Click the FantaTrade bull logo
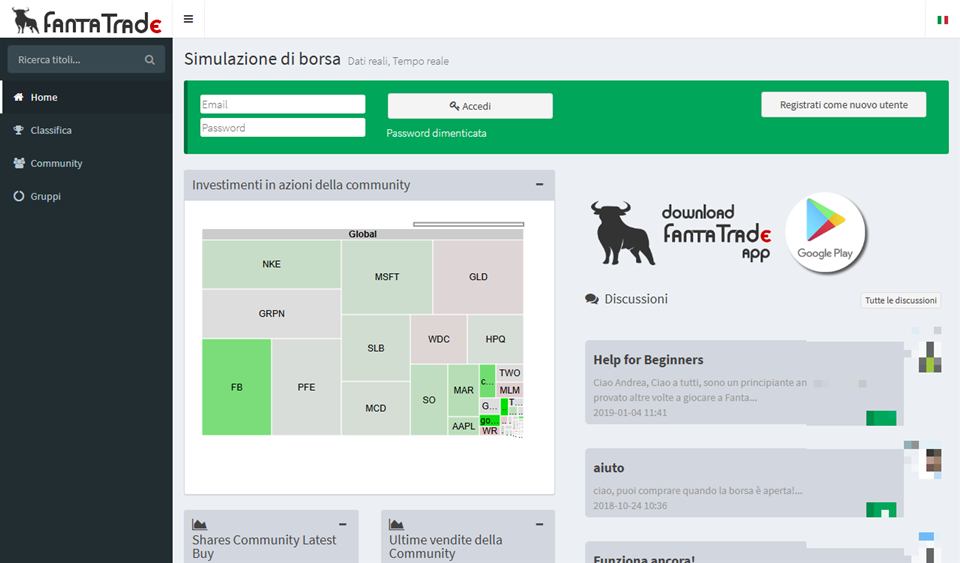 [x=86, y=21]
